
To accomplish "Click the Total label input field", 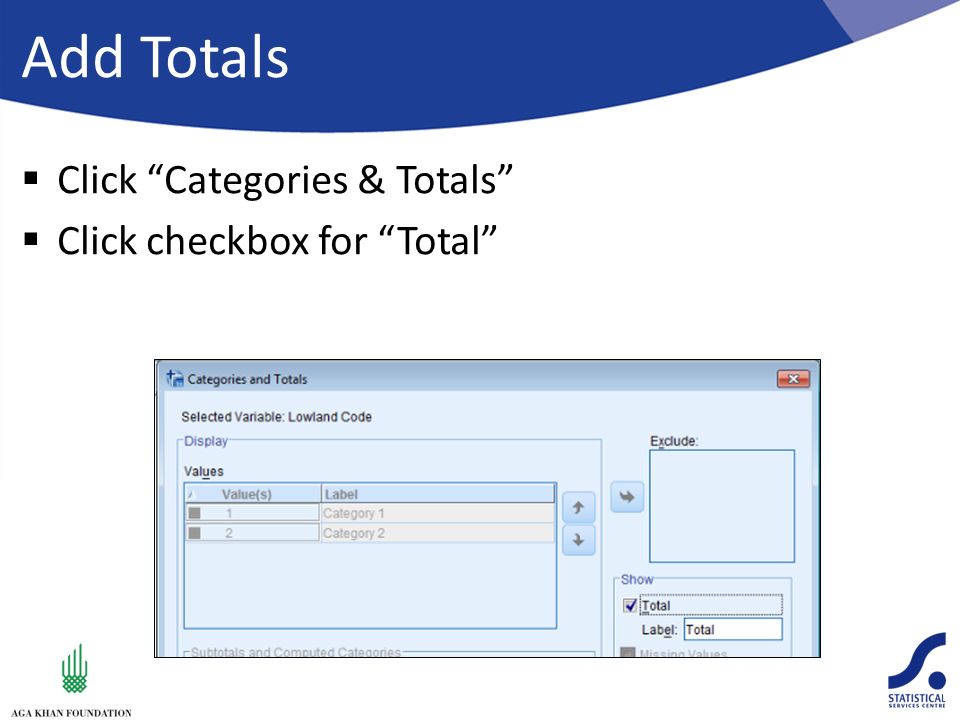I will coord(733,629).
